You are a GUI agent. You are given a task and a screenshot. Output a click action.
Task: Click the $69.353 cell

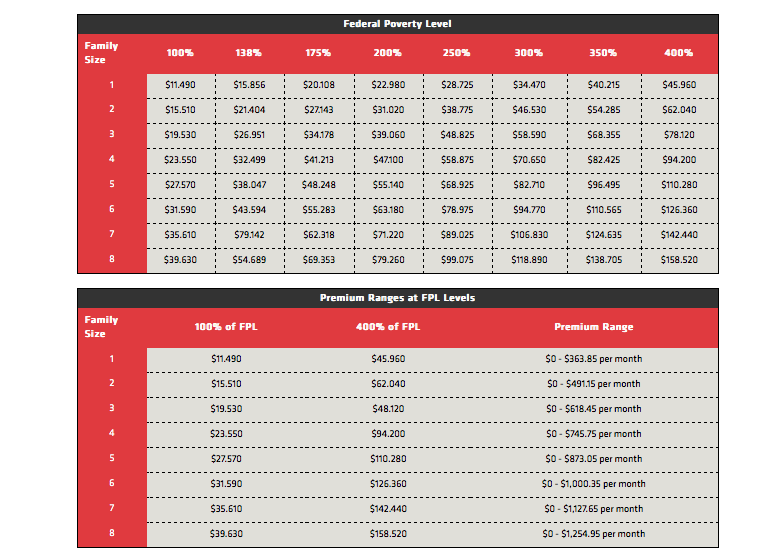(319, 260)
